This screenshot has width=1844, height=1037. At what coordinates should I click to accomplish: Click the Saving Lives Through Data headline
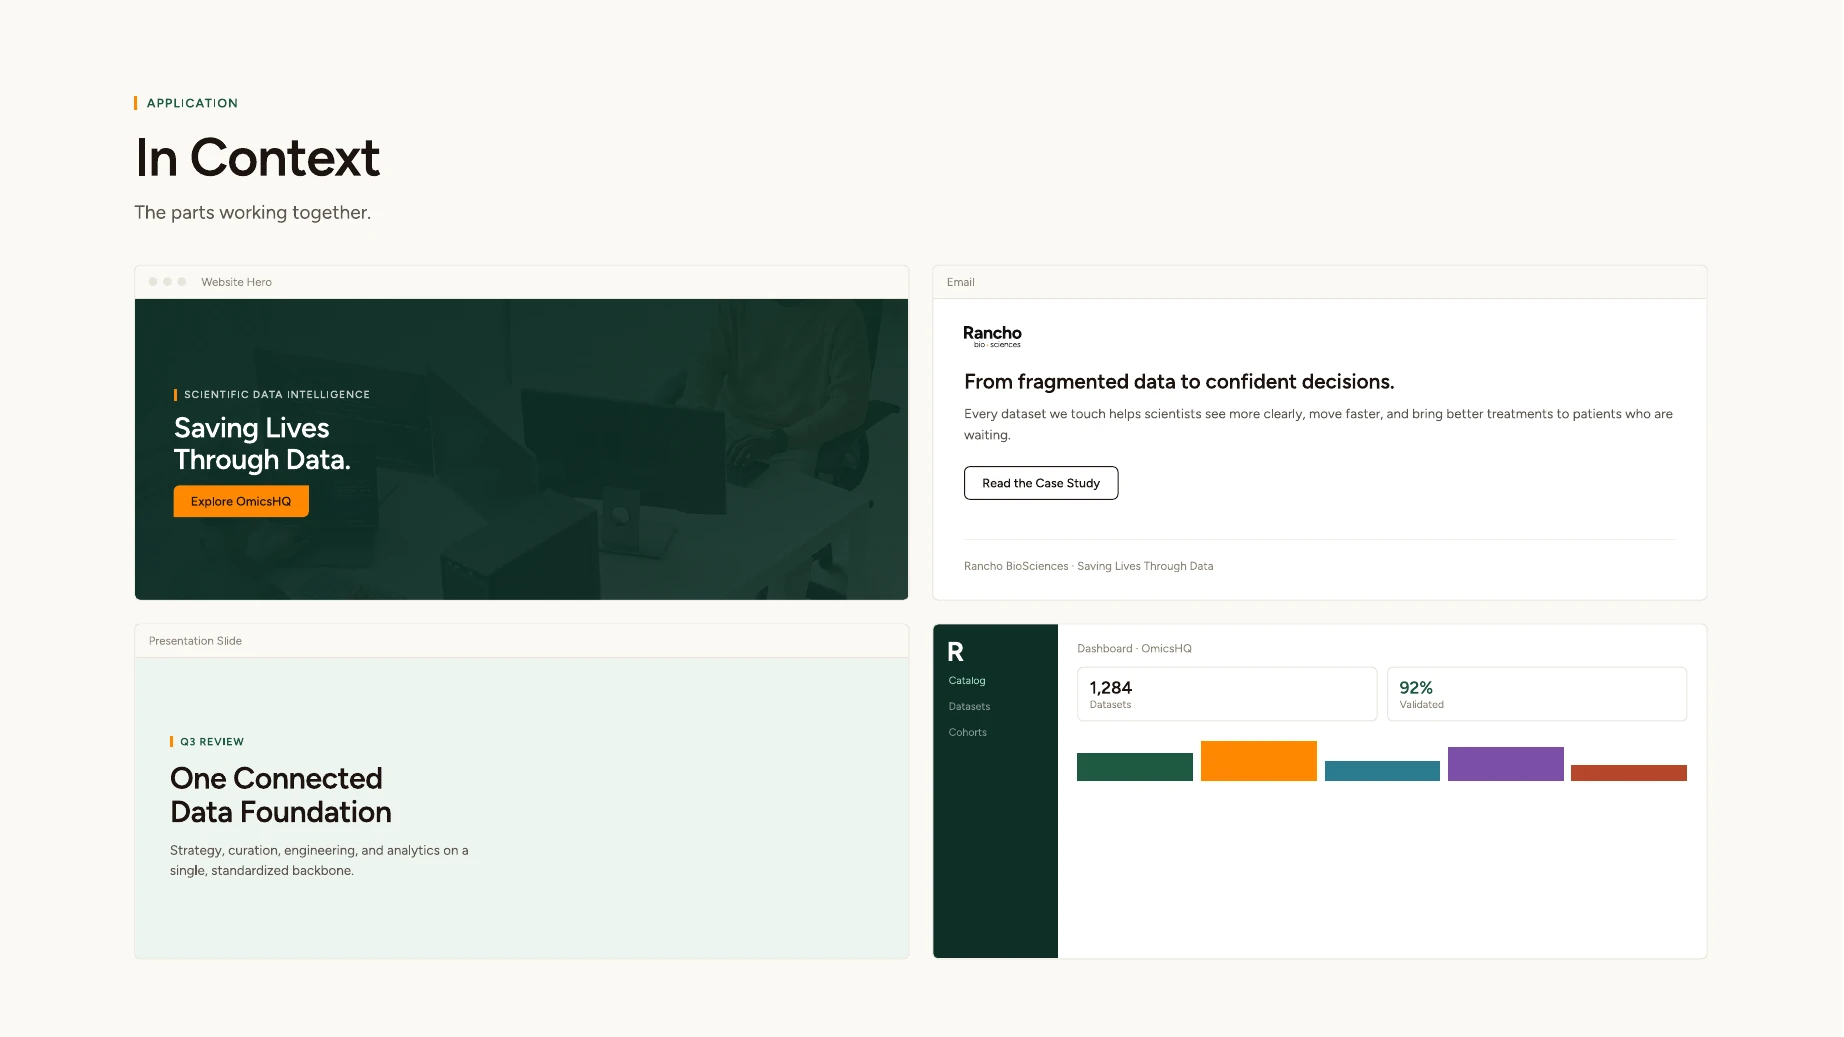tap(262, 444)
